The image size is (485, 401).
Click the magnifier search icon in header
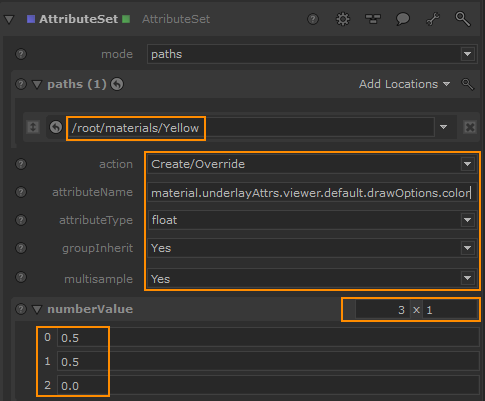463,19
